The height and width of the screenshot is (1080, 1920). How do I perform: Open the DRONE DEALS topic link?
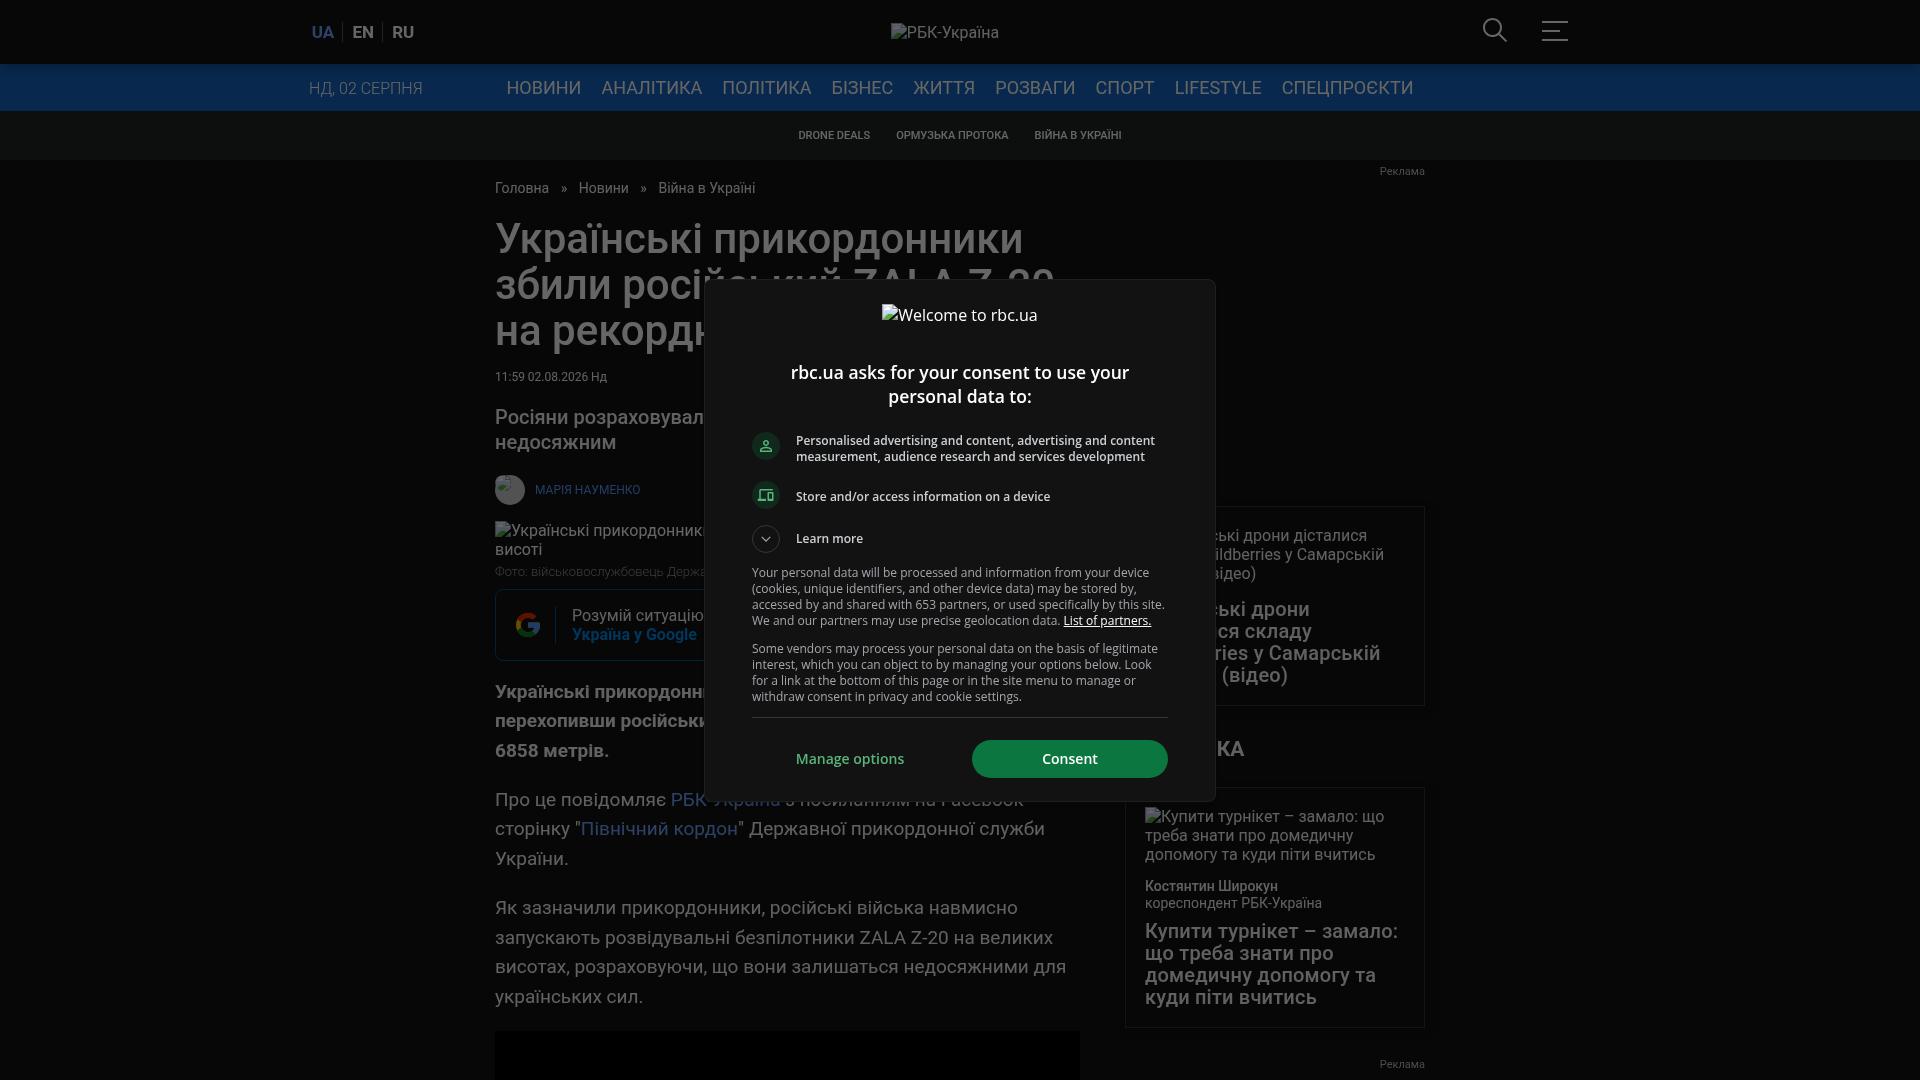click(834, 135)
